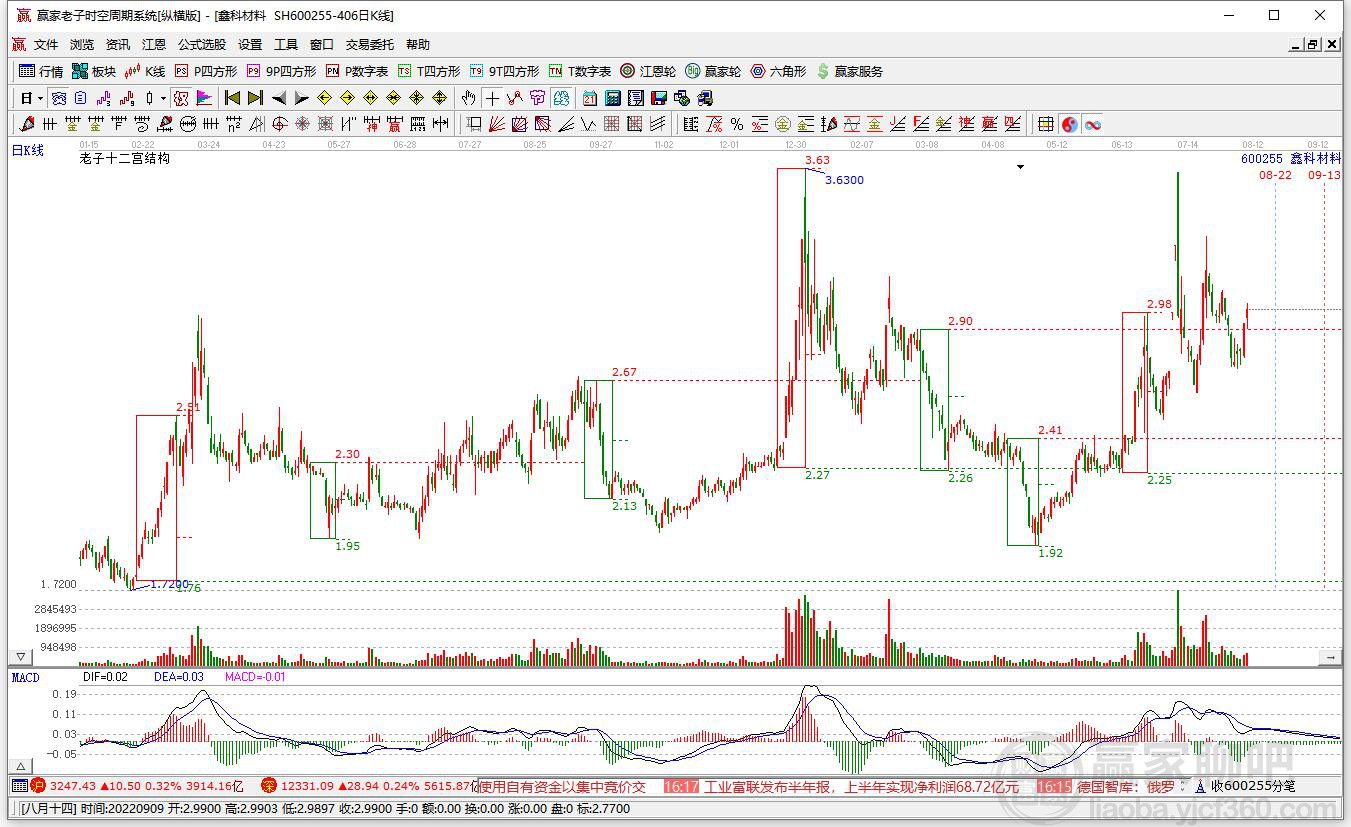The image size is (1351, 827).
Task: Open 赢家服务 with the dollar icon
Action: click(x=849, y=71)
